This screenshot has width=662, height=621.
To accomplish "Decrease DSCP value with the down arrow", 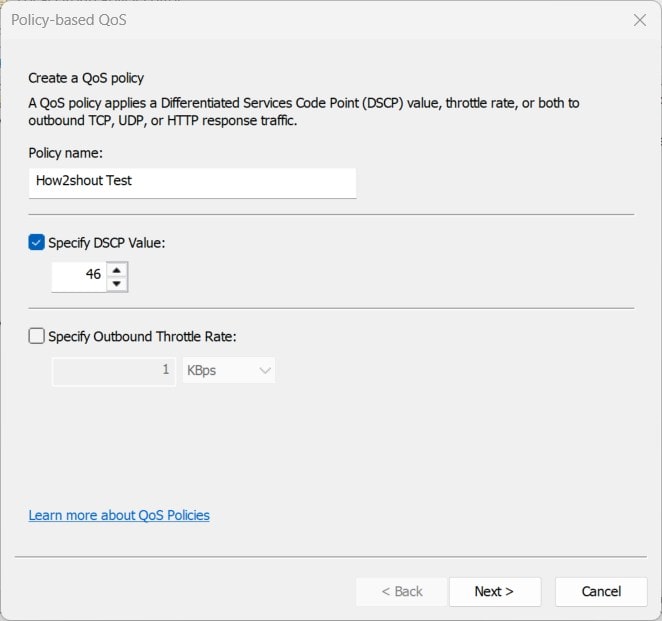I will (x=117, y=284).
